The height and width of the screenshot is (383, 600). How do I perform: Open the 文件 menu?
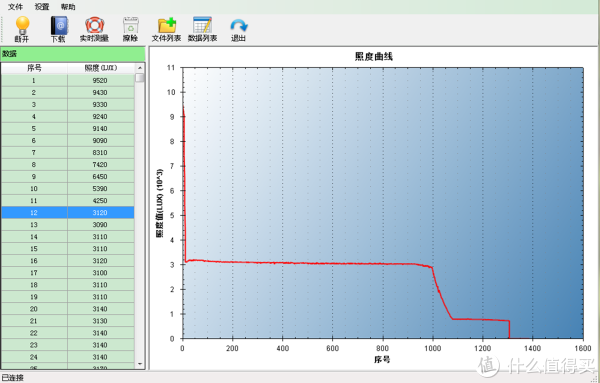coord(15,7)
